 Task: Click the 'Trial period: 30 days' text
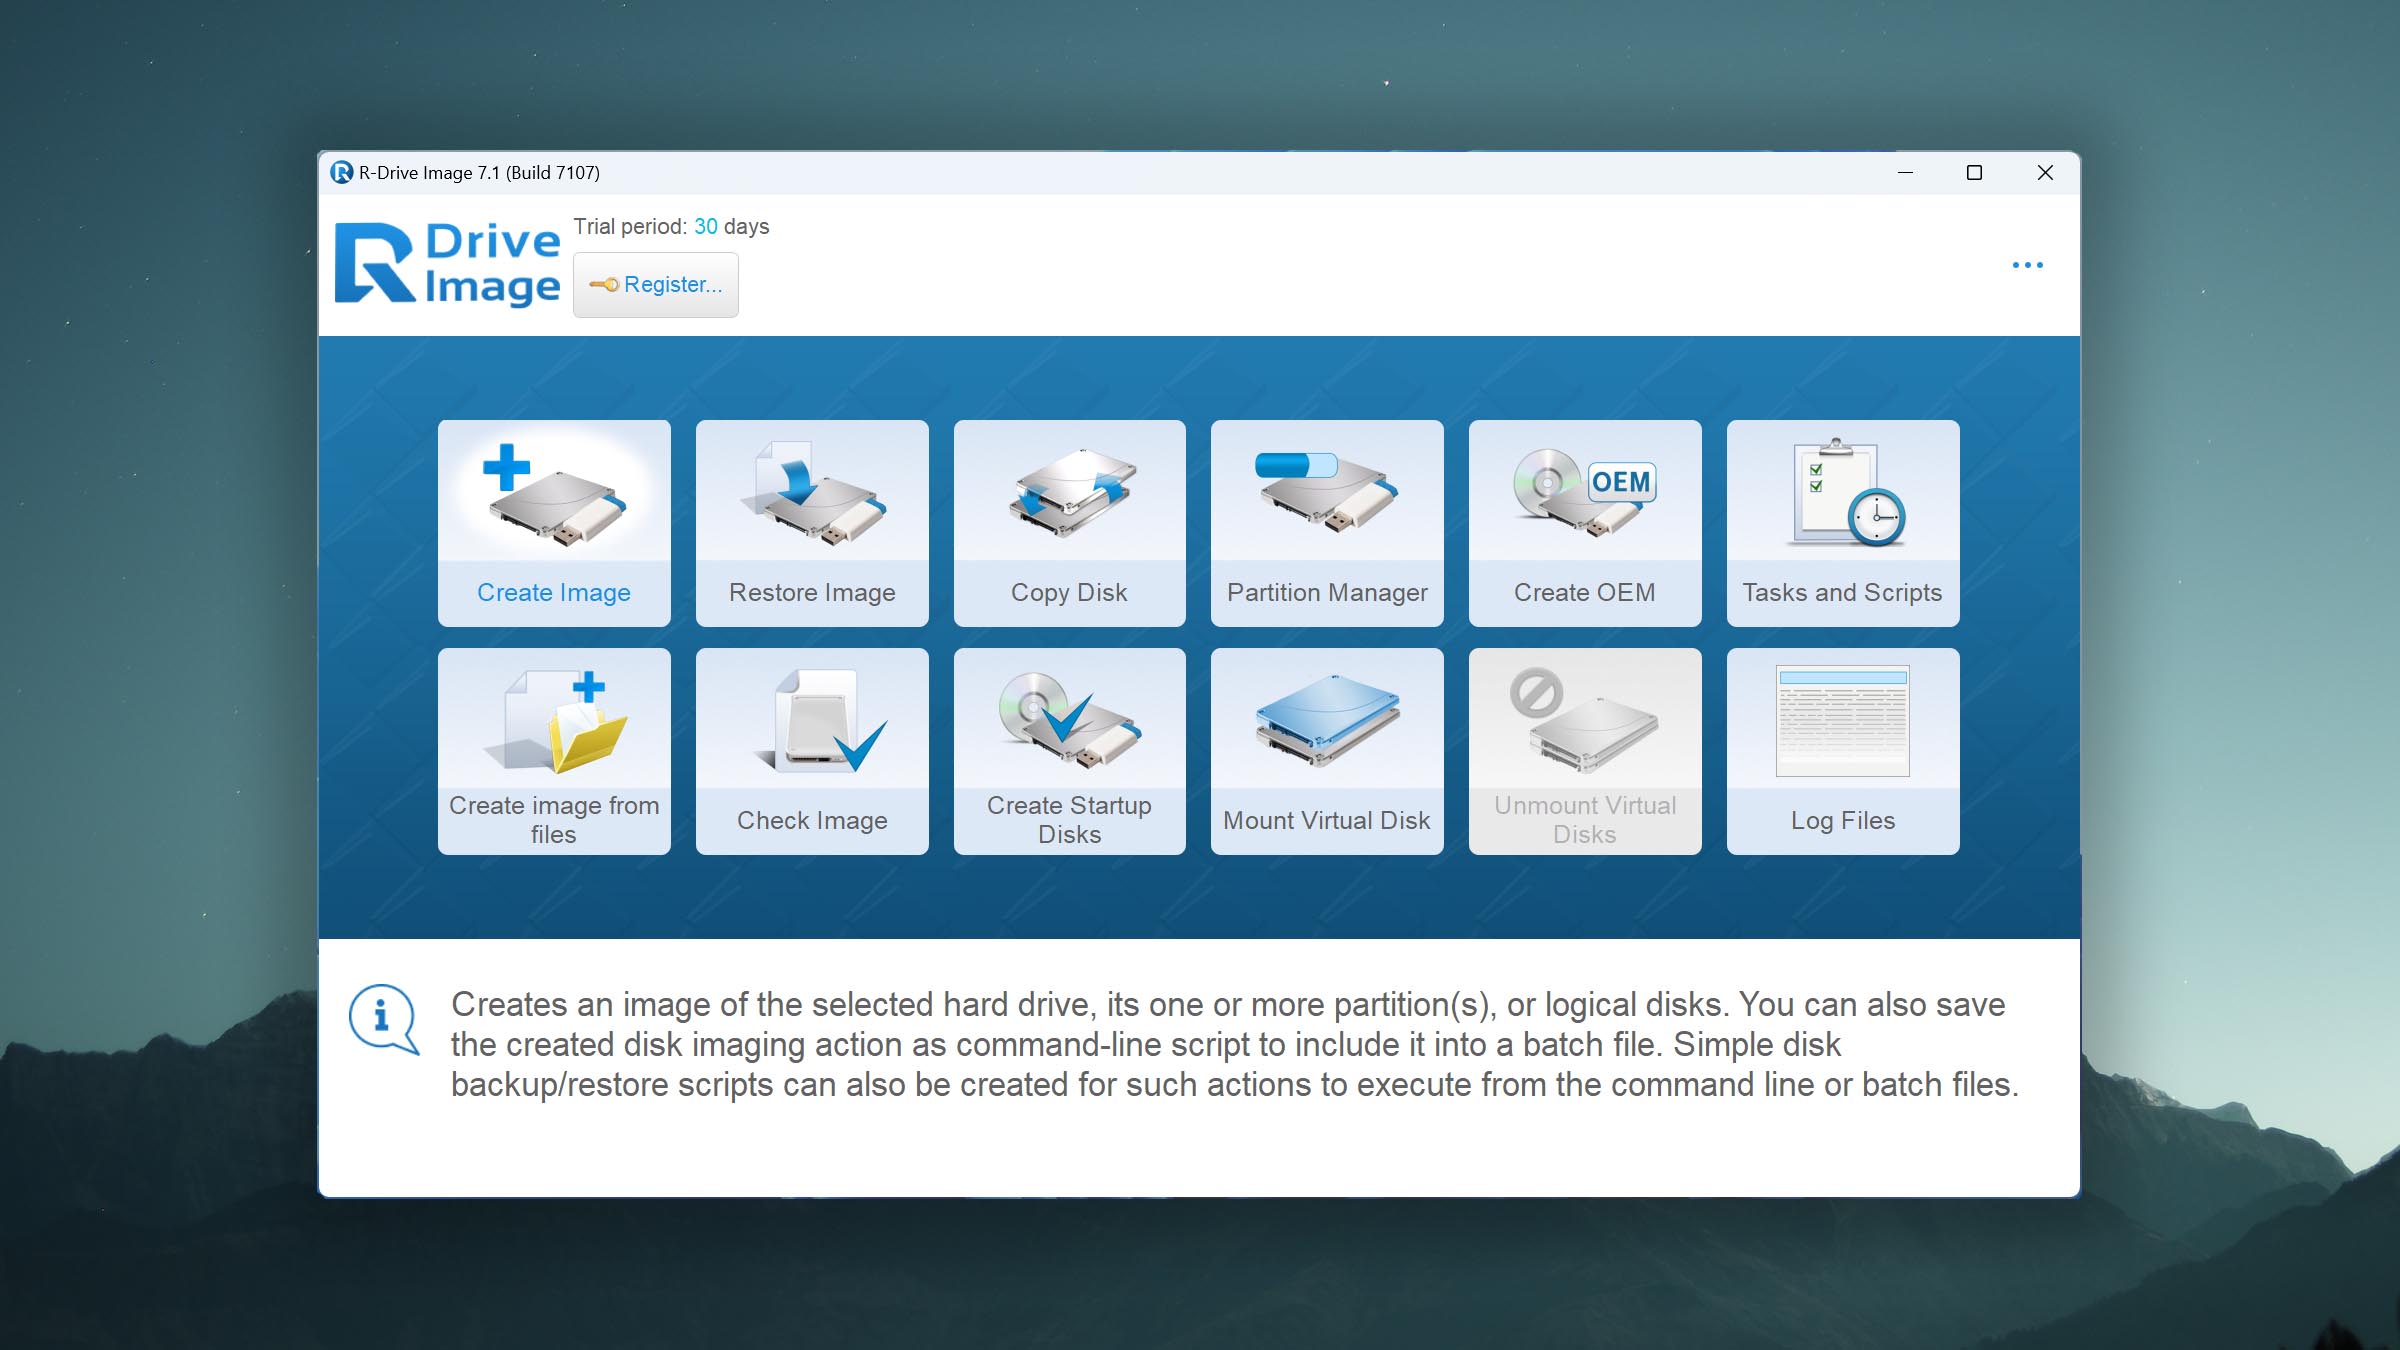671,227
